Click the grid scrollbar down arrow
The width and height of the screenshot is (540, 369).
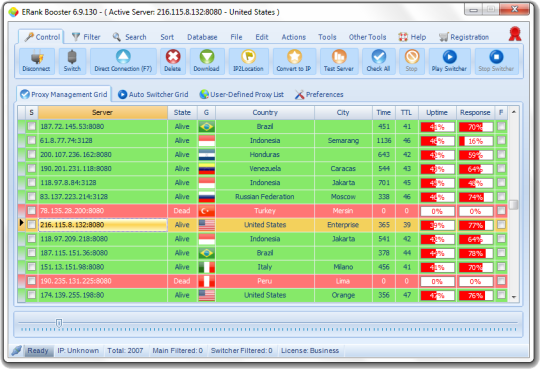click(x=513, y=297)
